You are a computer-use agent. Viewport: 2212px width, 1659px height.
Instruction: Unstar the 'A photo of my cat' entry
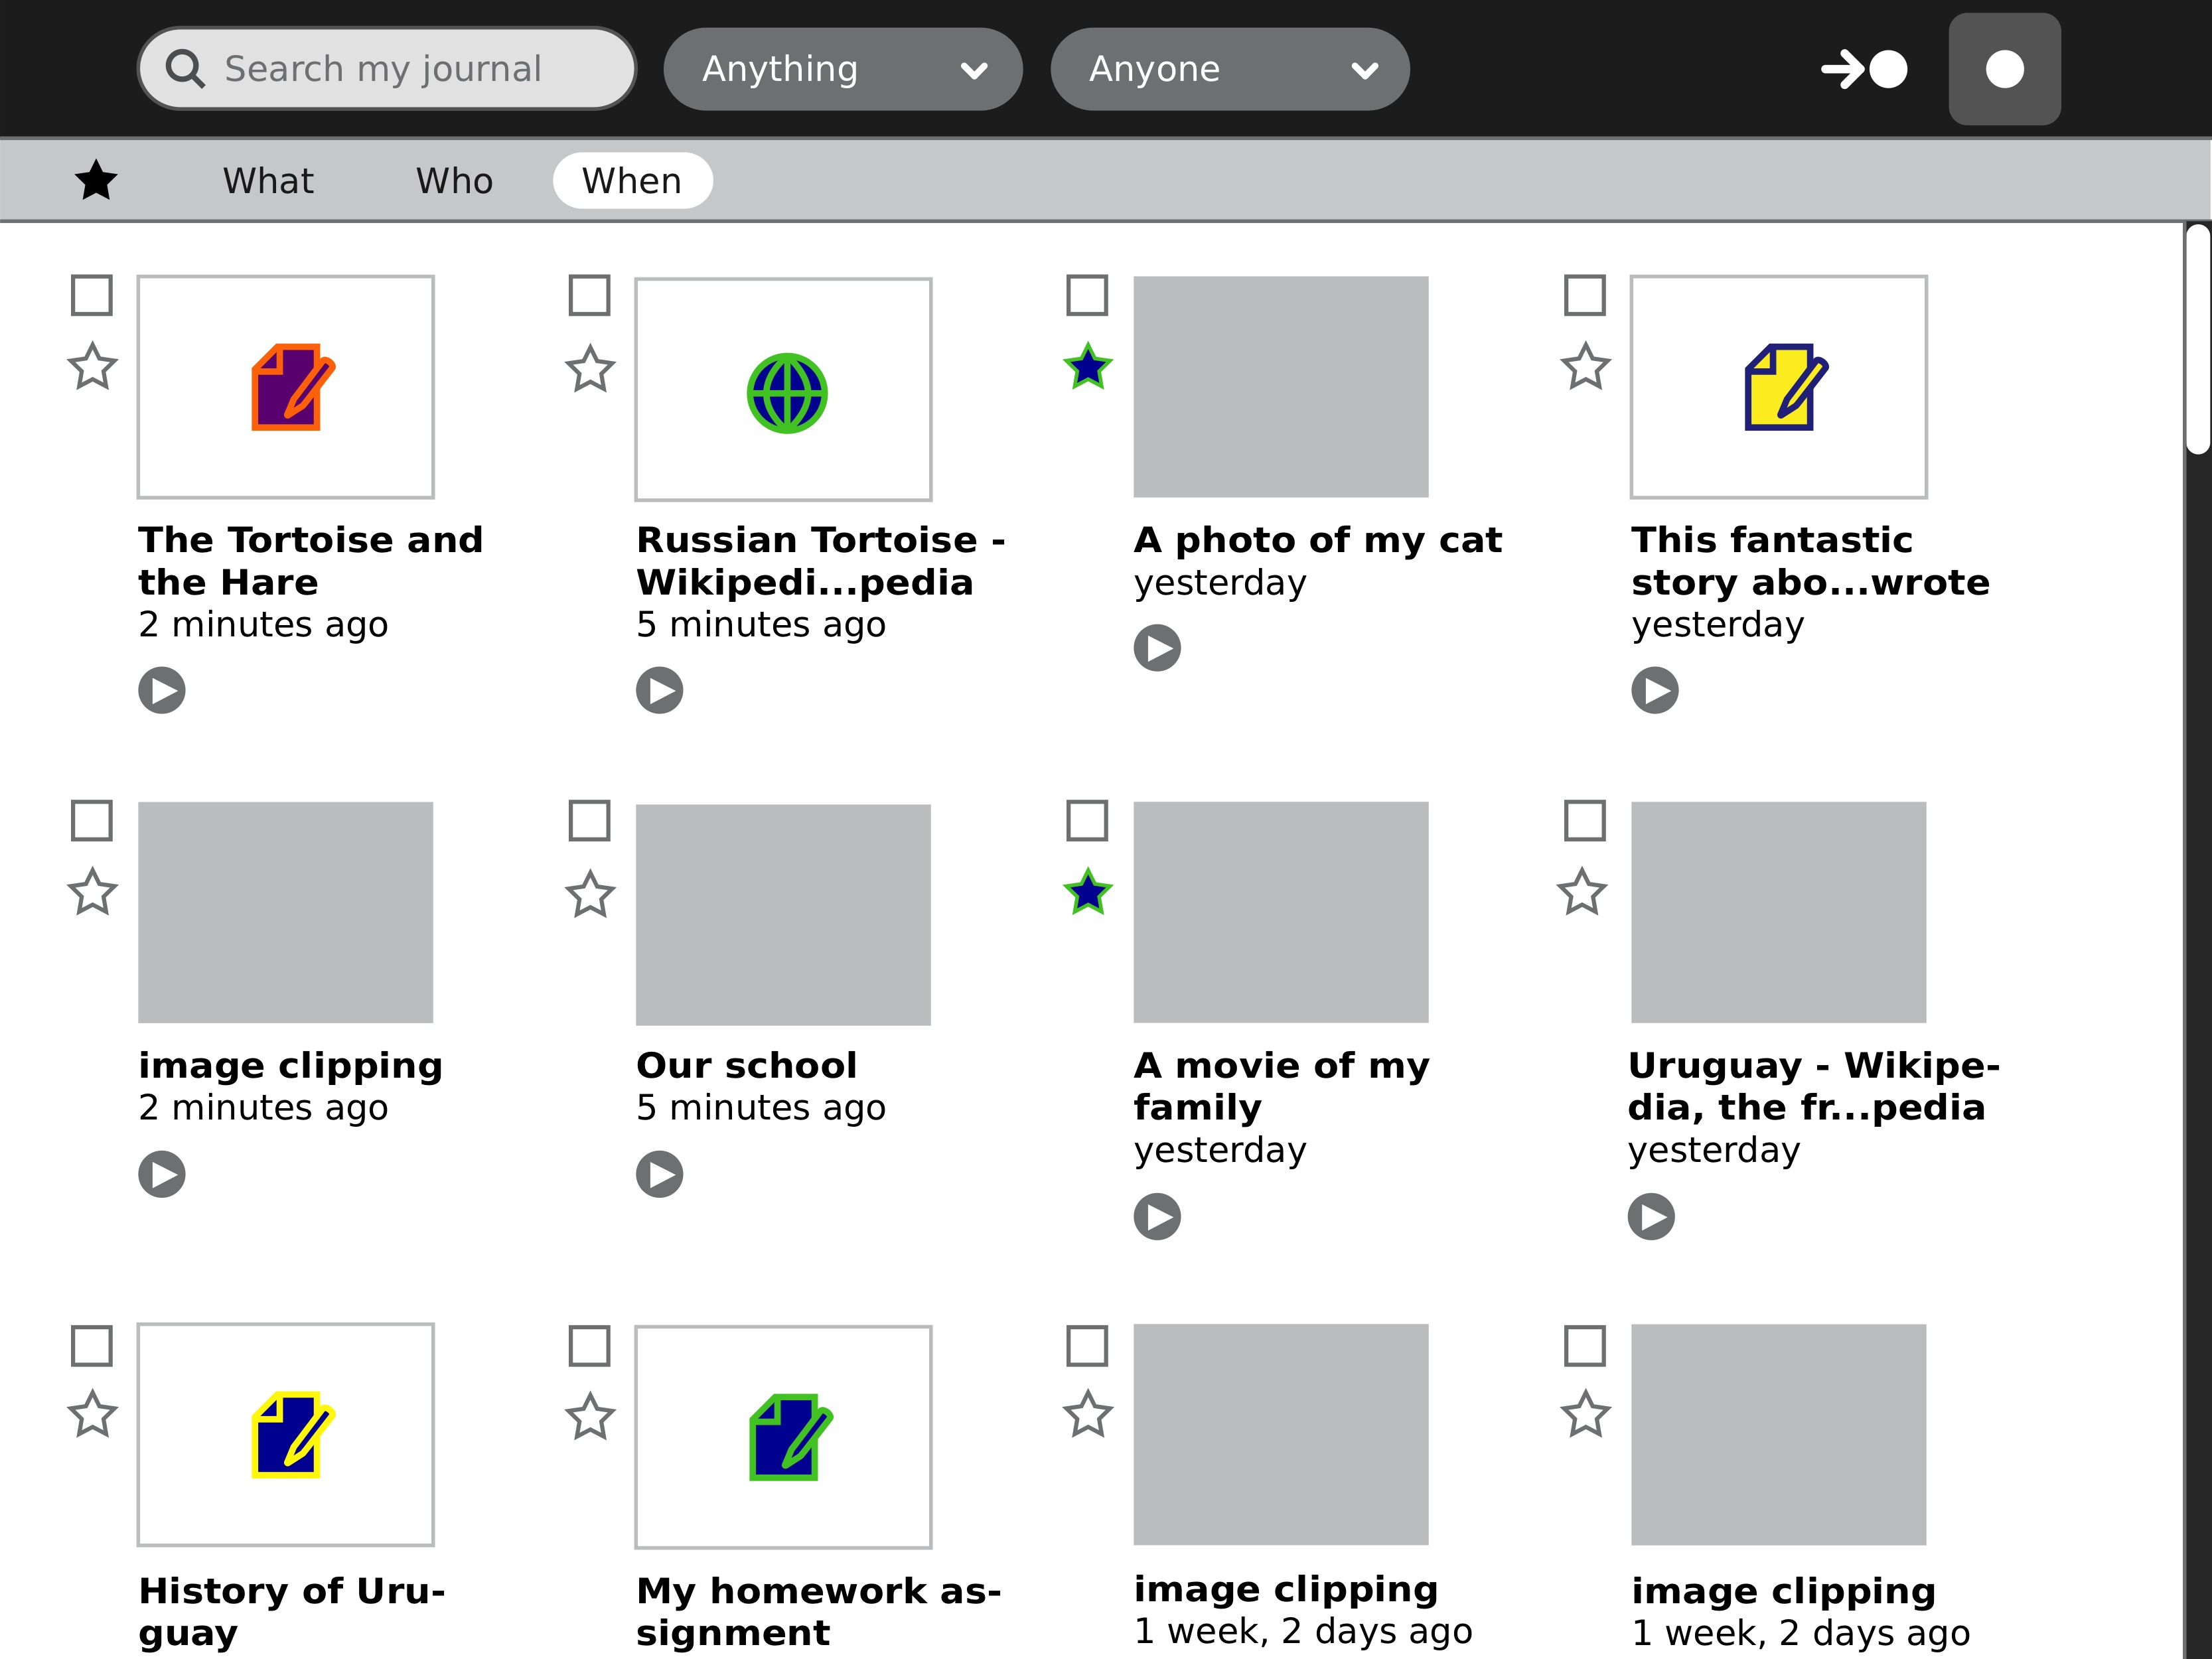[1087, 367]
